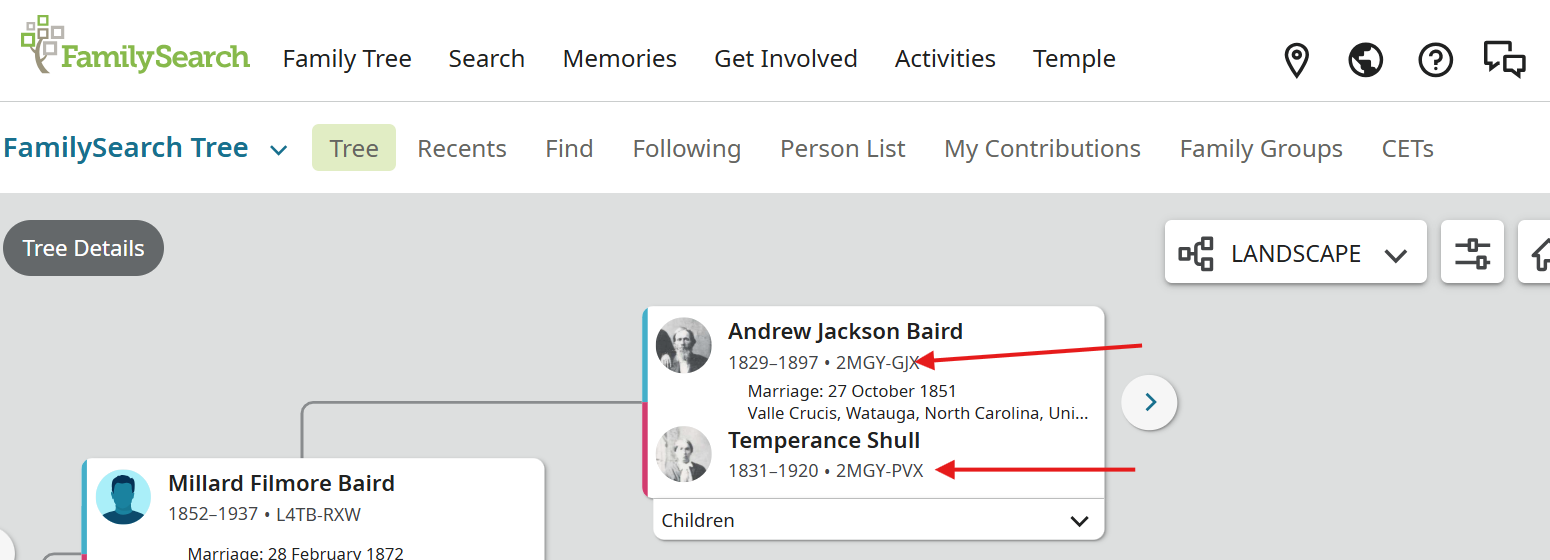This screenshot has width=1550, height=560.
Task: Open tree display options sliders icon
Action: [x=1472, y=252]
